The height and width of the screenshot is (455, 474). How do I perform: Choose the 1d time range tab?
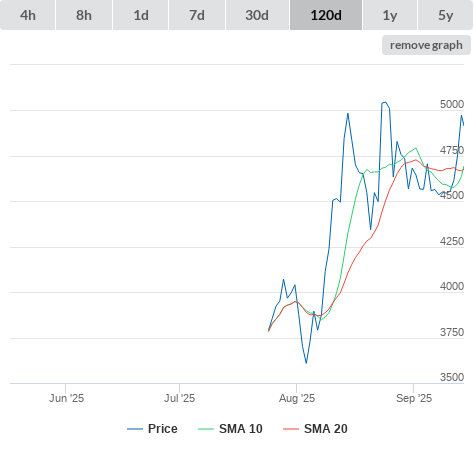point(141,15)
